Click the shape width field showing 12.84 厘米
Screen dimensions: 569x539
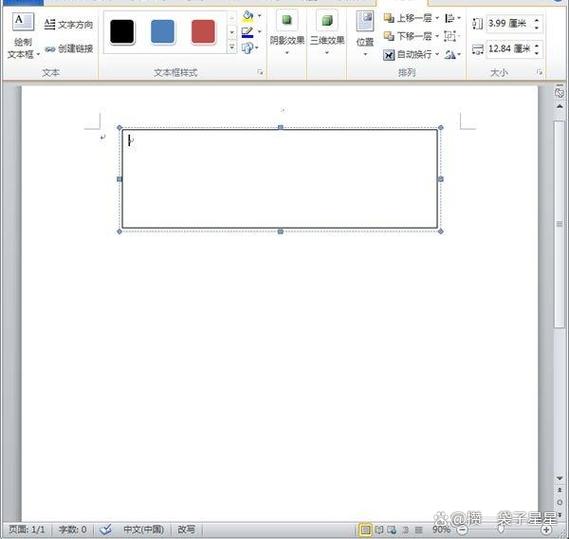(x=509, y=49)
